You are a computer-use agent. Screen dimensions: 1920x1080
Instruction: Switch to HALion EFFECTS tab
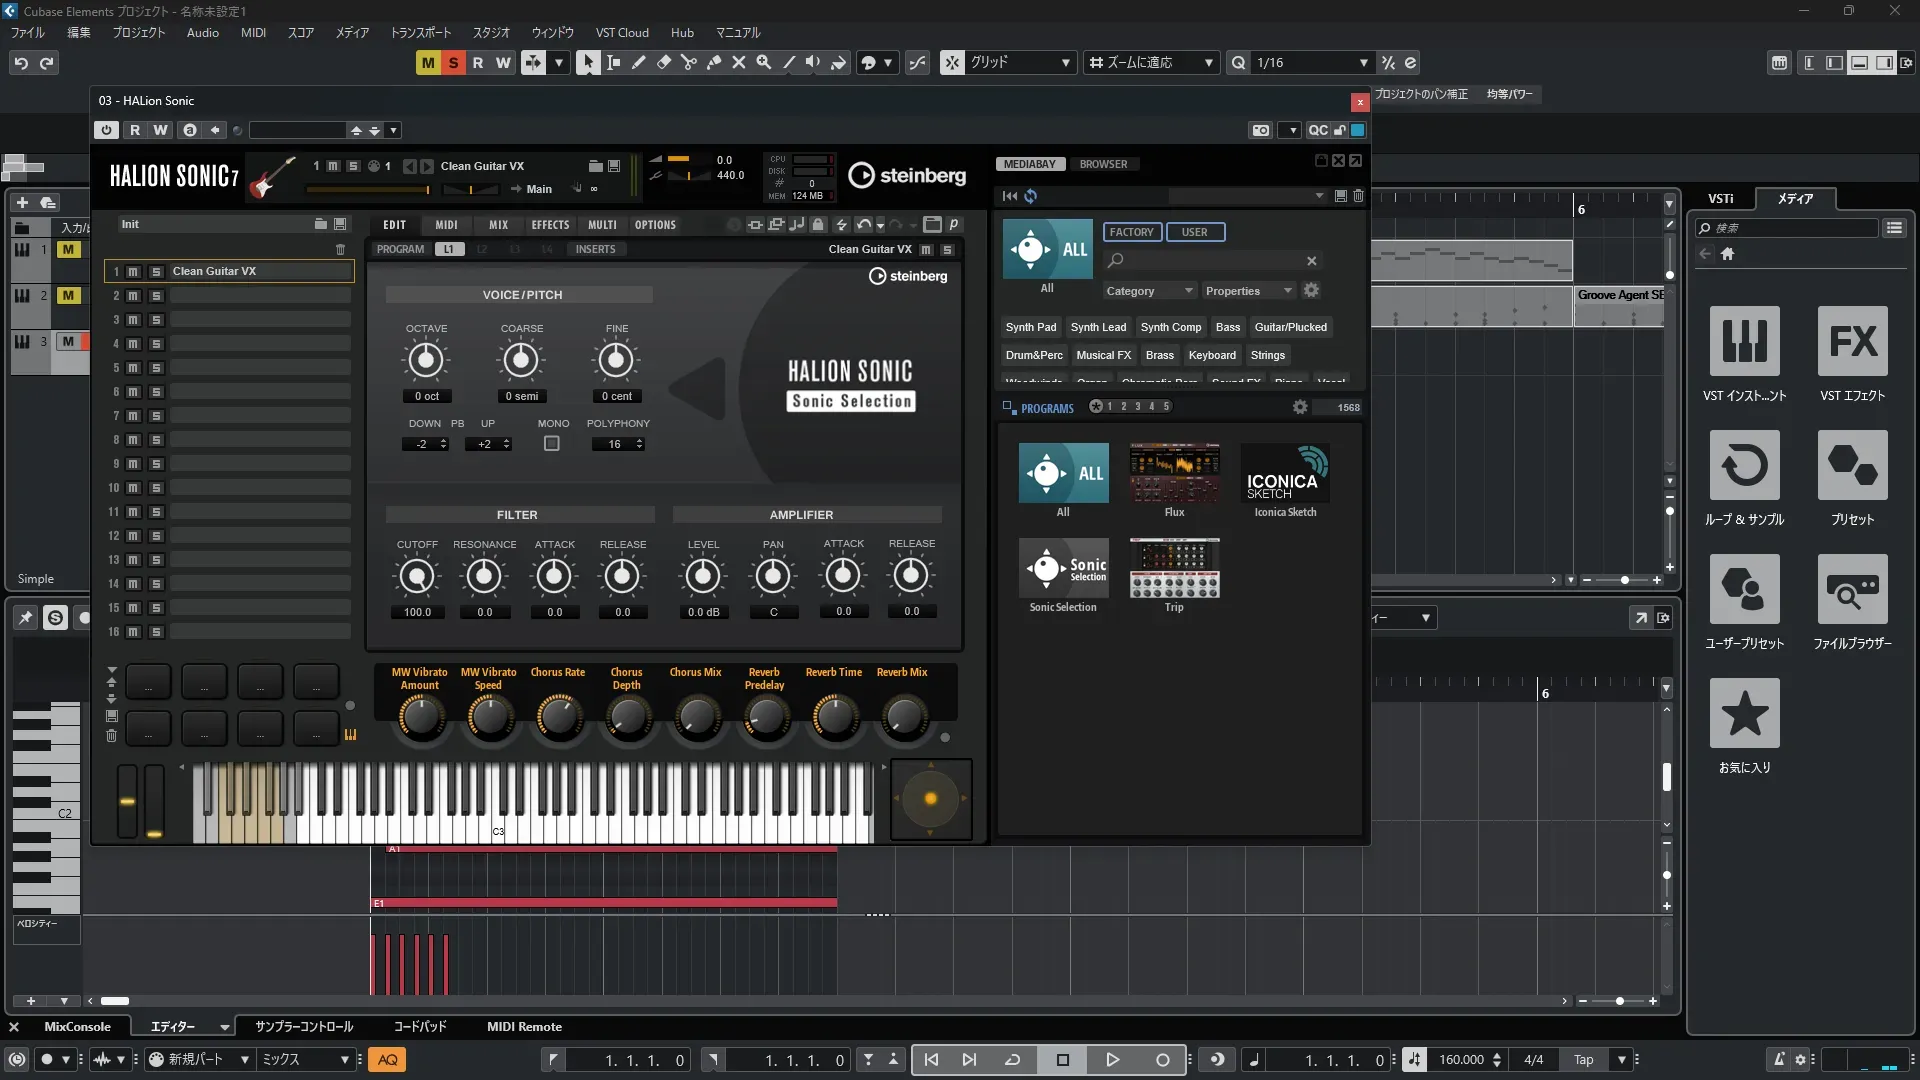click(549, 225)
